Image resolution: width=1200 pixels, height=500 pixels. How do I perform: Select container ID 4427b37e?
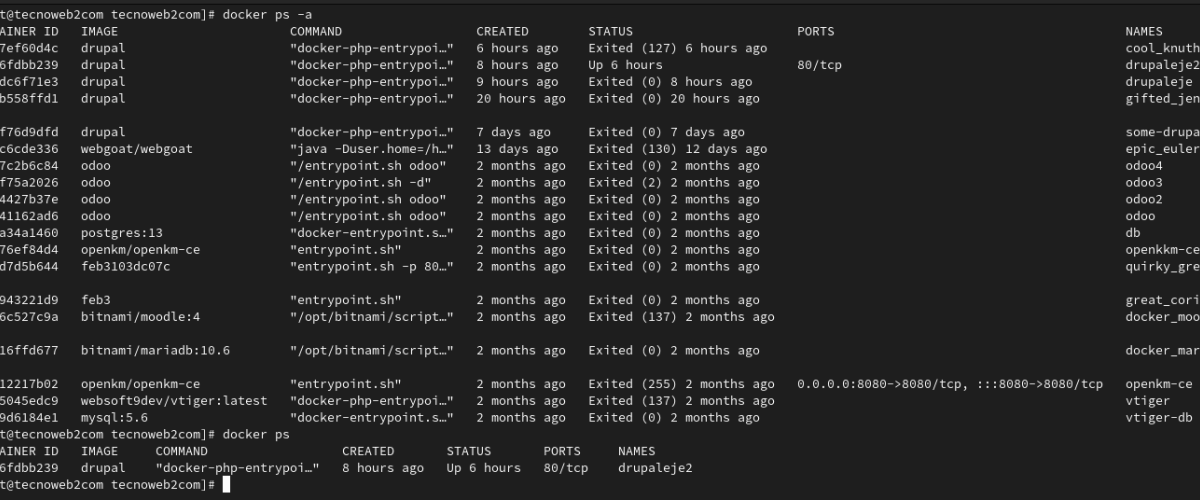pyautogui.click(x=30, y=199)
